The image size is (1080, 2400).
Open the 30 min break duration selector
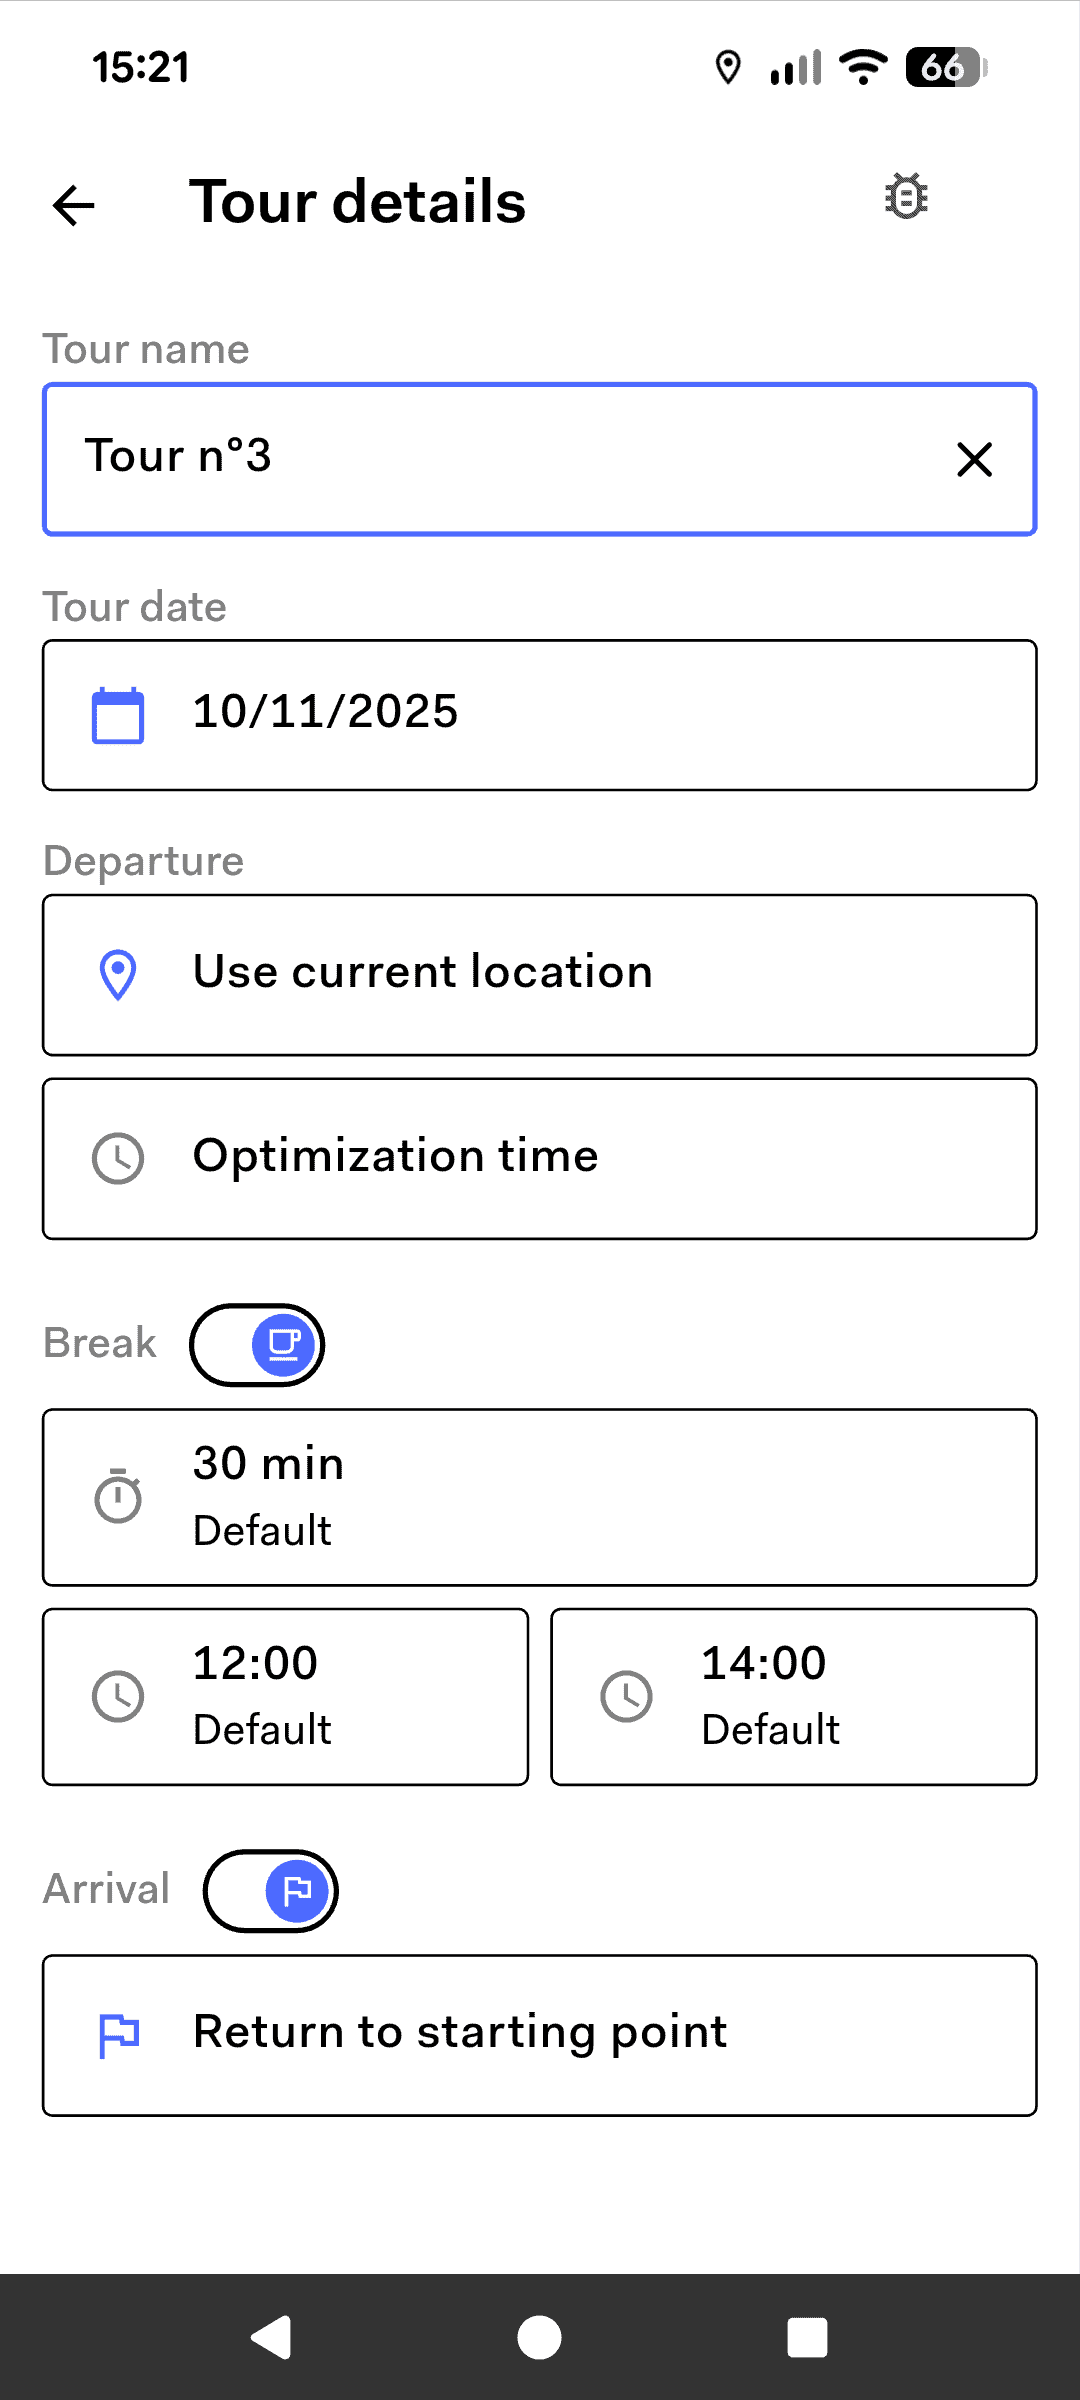[540, 1497]
